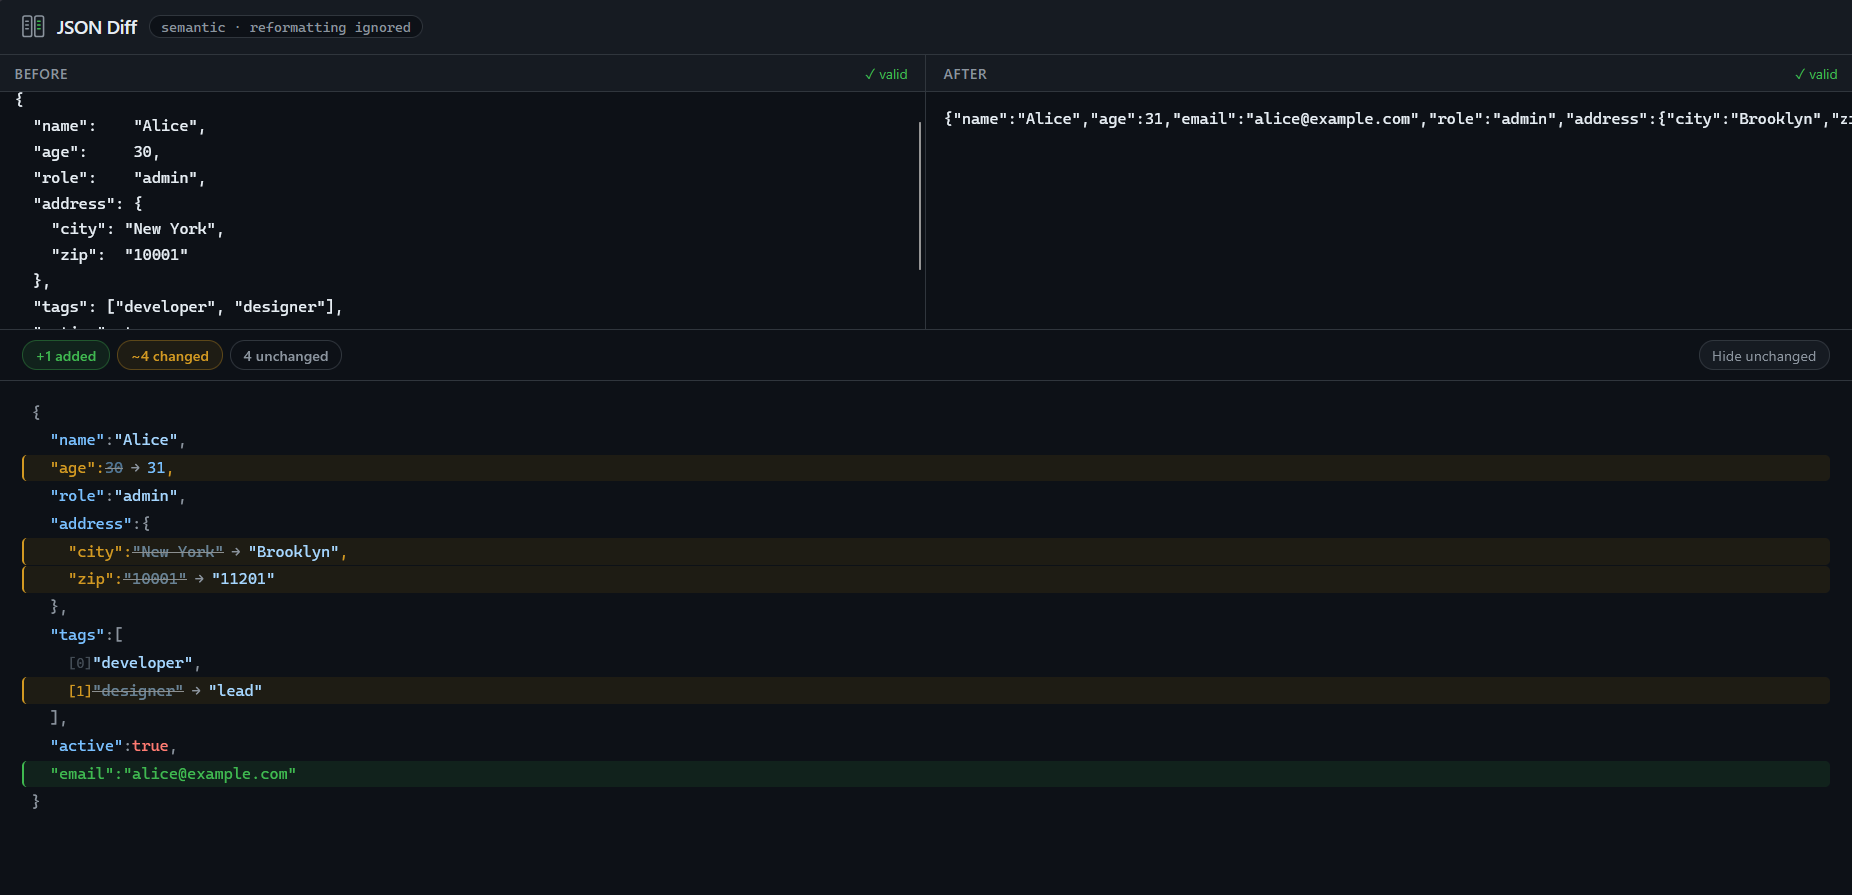Click the changed "age" 30 → 31 row
The image size is (1852, 895).
point(926,468)
